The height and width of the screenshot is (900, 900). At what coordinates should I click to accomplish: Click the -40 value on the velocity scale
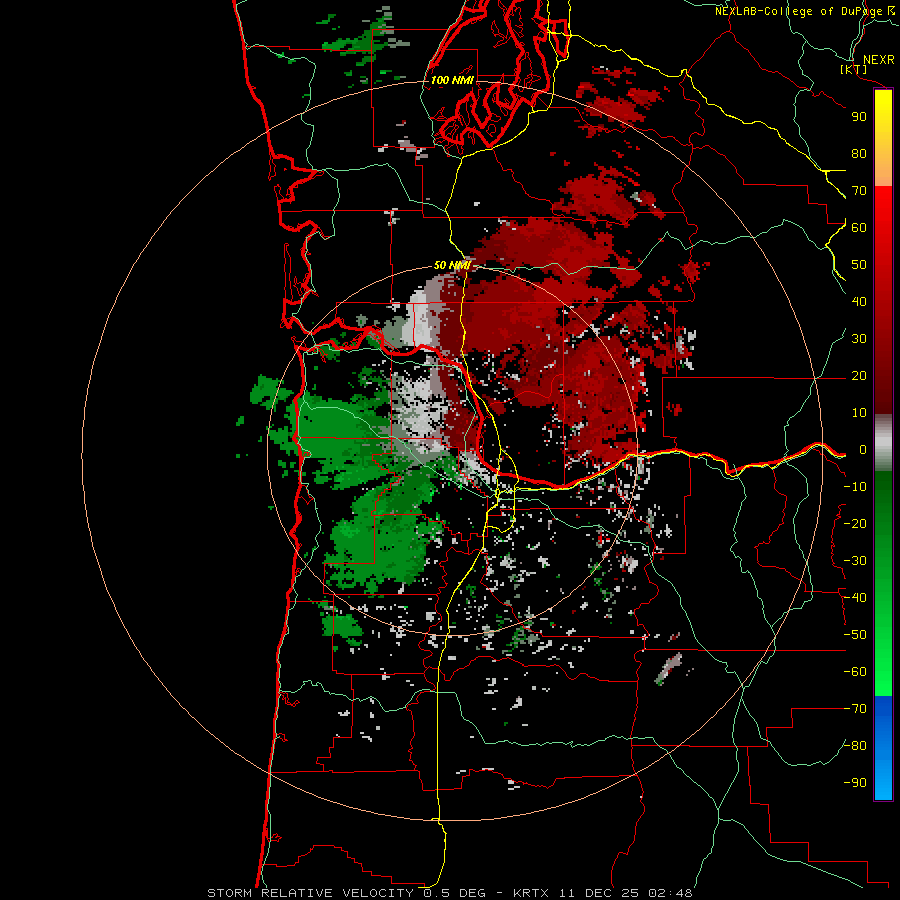click(x=855, y=598)
